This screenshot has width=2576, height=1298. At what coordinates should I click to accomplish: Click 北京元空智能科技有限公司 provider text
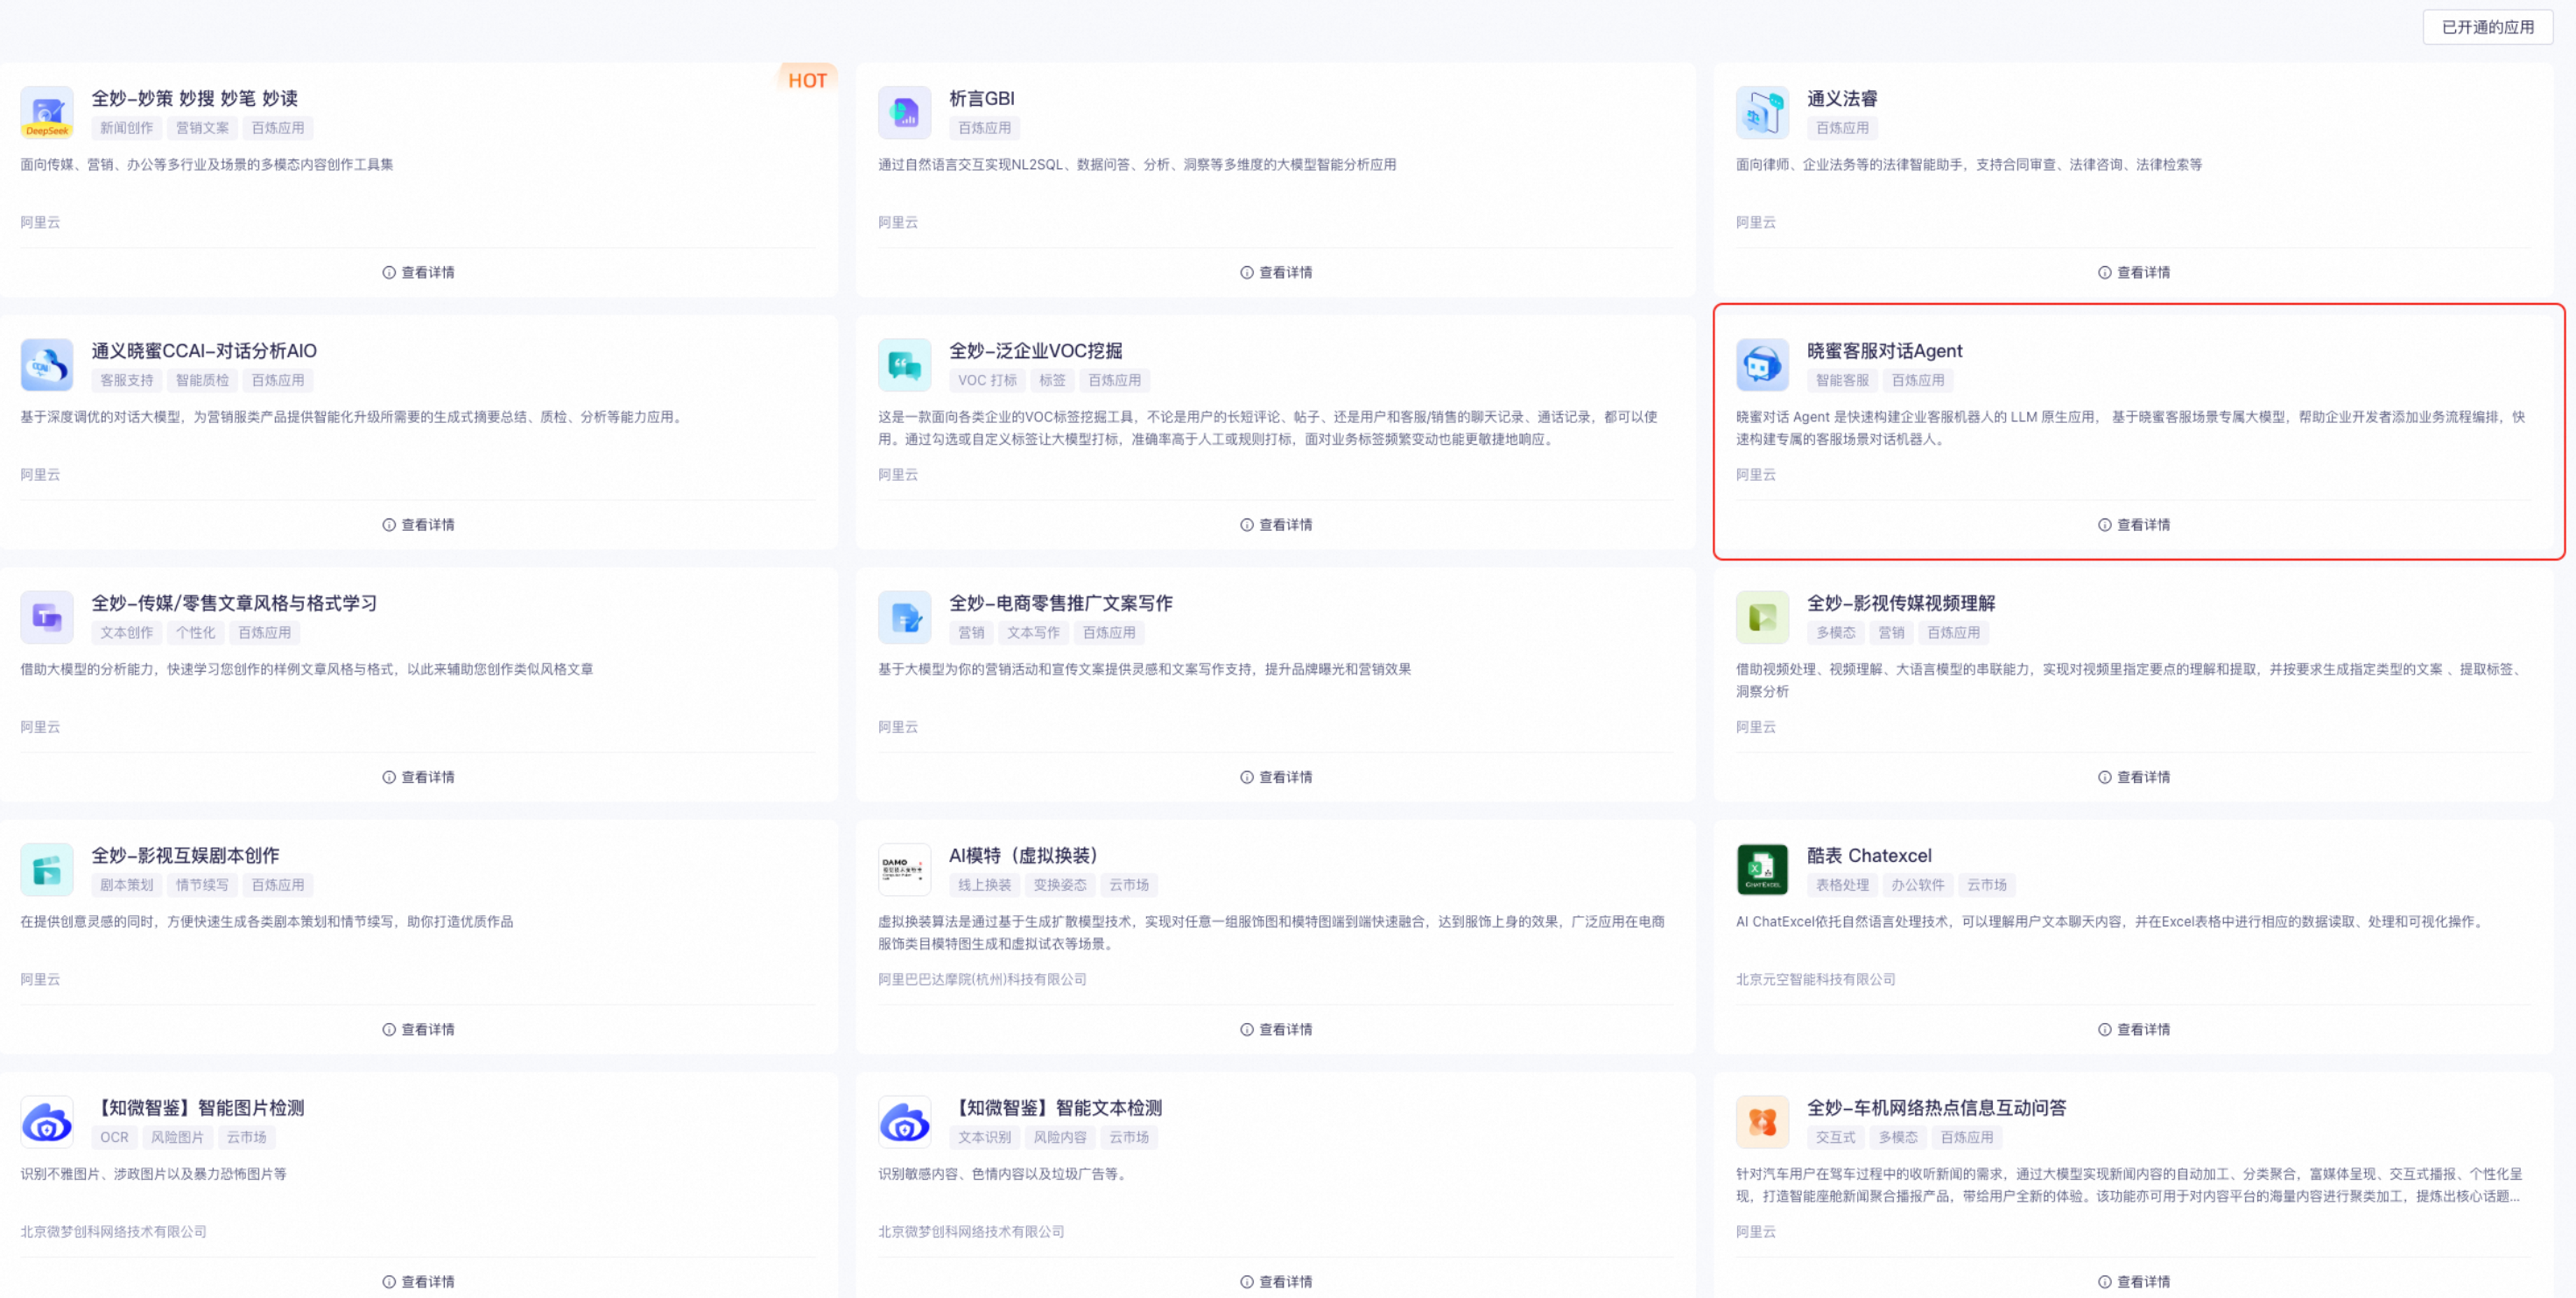coord(1815,979)
